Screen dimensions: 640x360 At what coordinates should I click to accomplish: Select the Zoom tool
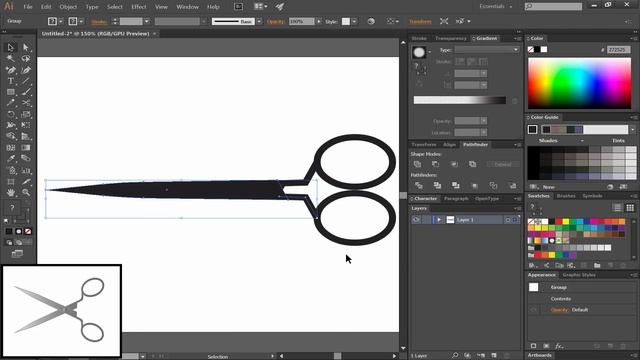(x=26, y=192)
